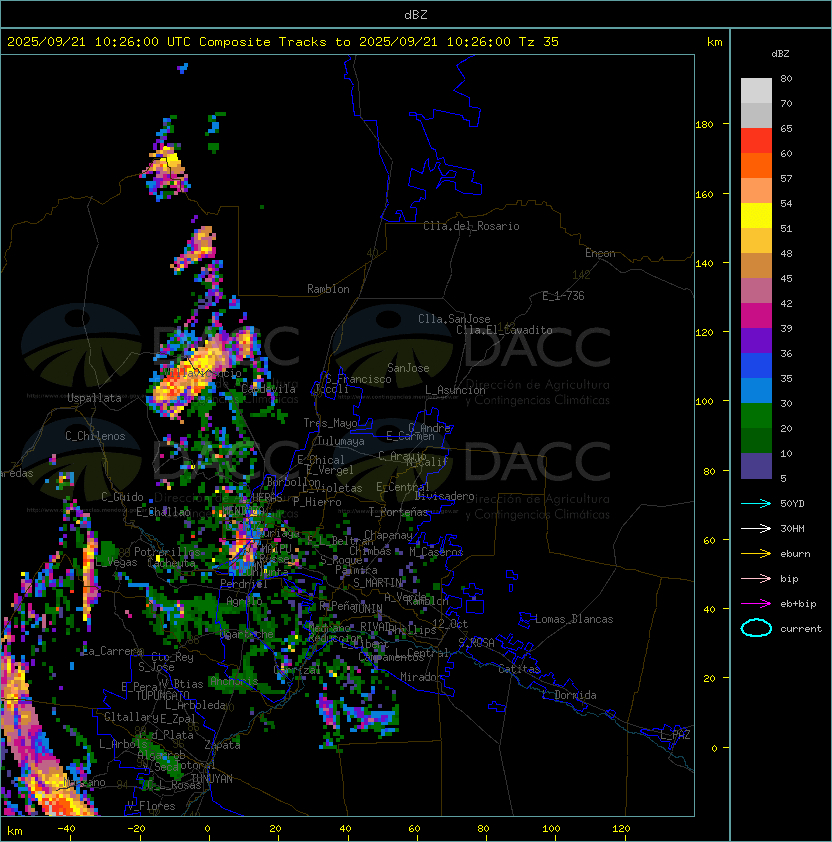Click the Perdriel map label
This screenshot has width=832, height=842.
(244, 583)
